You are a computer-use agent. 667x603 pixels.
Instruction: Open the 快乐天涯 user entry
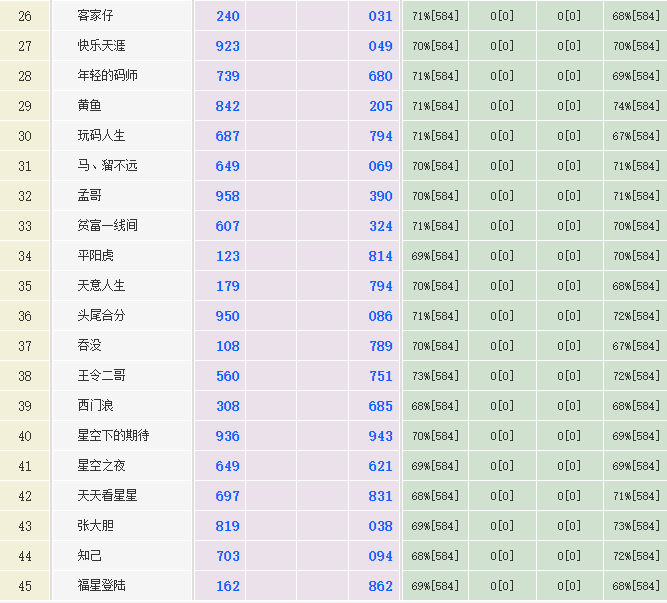click(102, 46)
